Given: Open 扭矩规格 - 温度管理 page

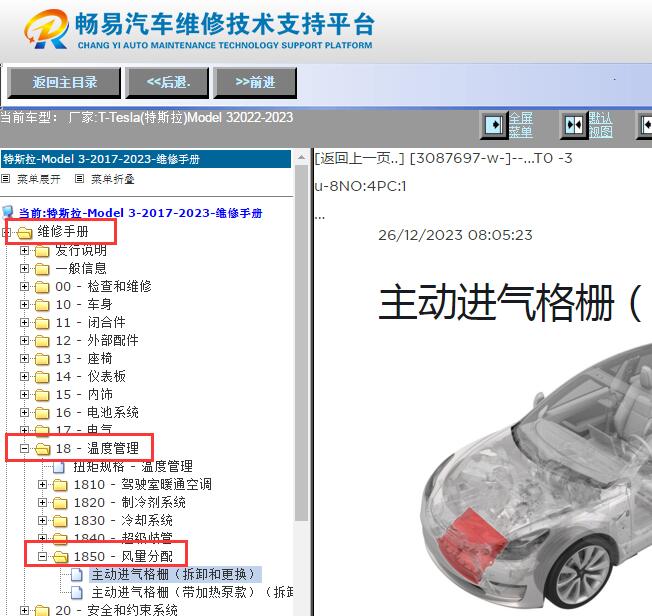Looking at the screenshot, I should pyautogui.click(x=133, y=466).
